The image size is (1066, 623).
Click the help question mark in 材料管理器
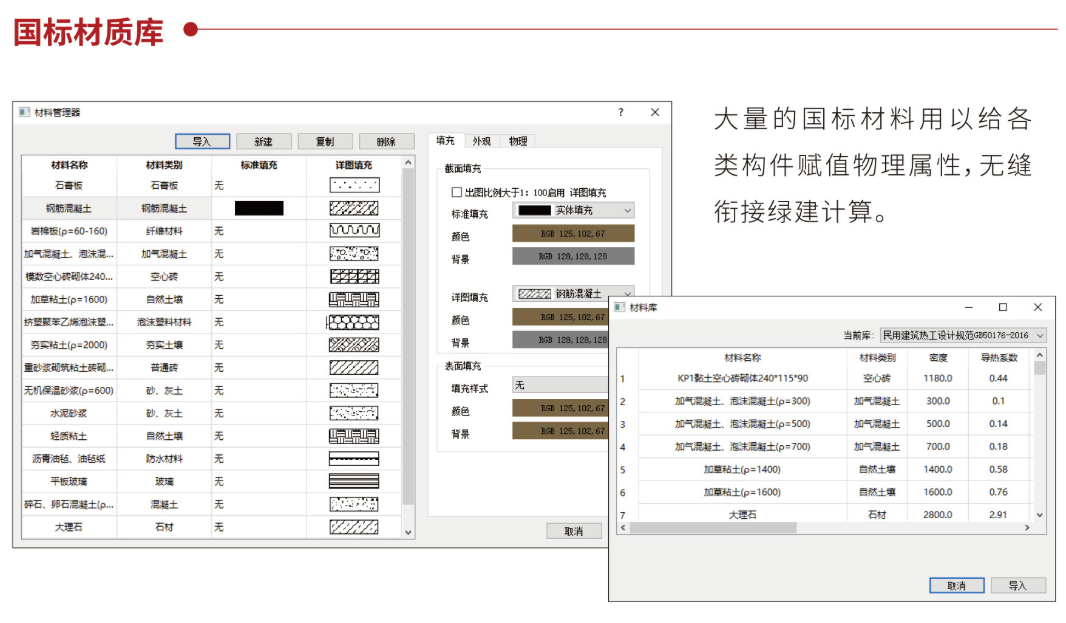(620, 113)
